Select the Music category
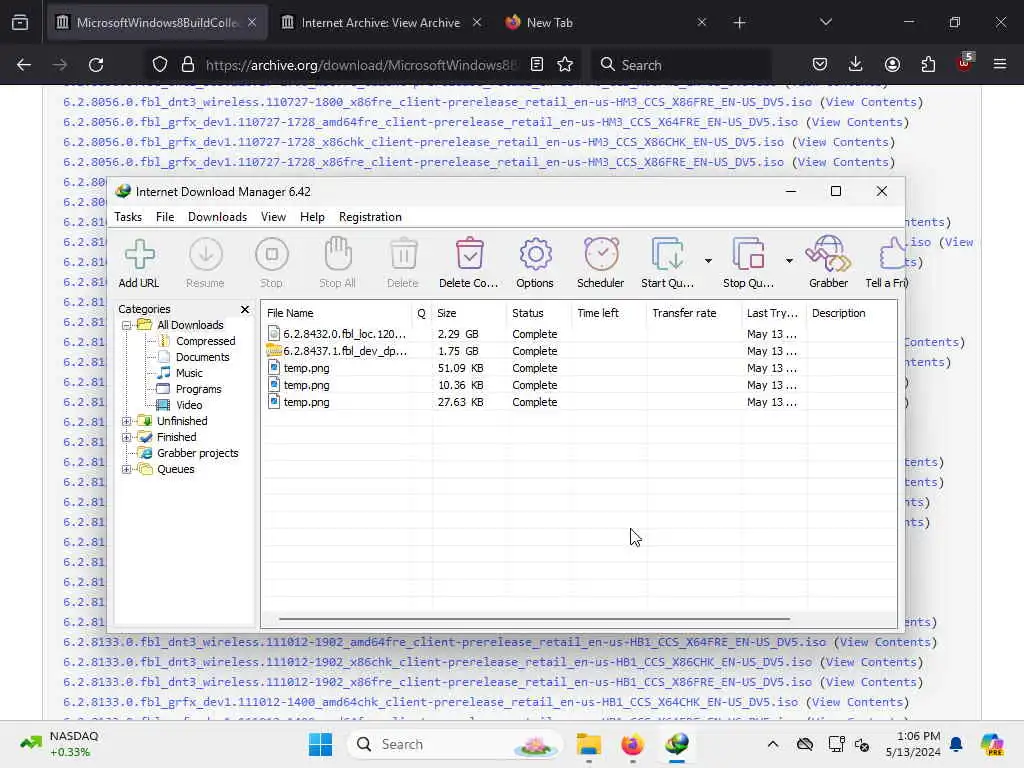1024x768 pixels. (x=189, y=373)
